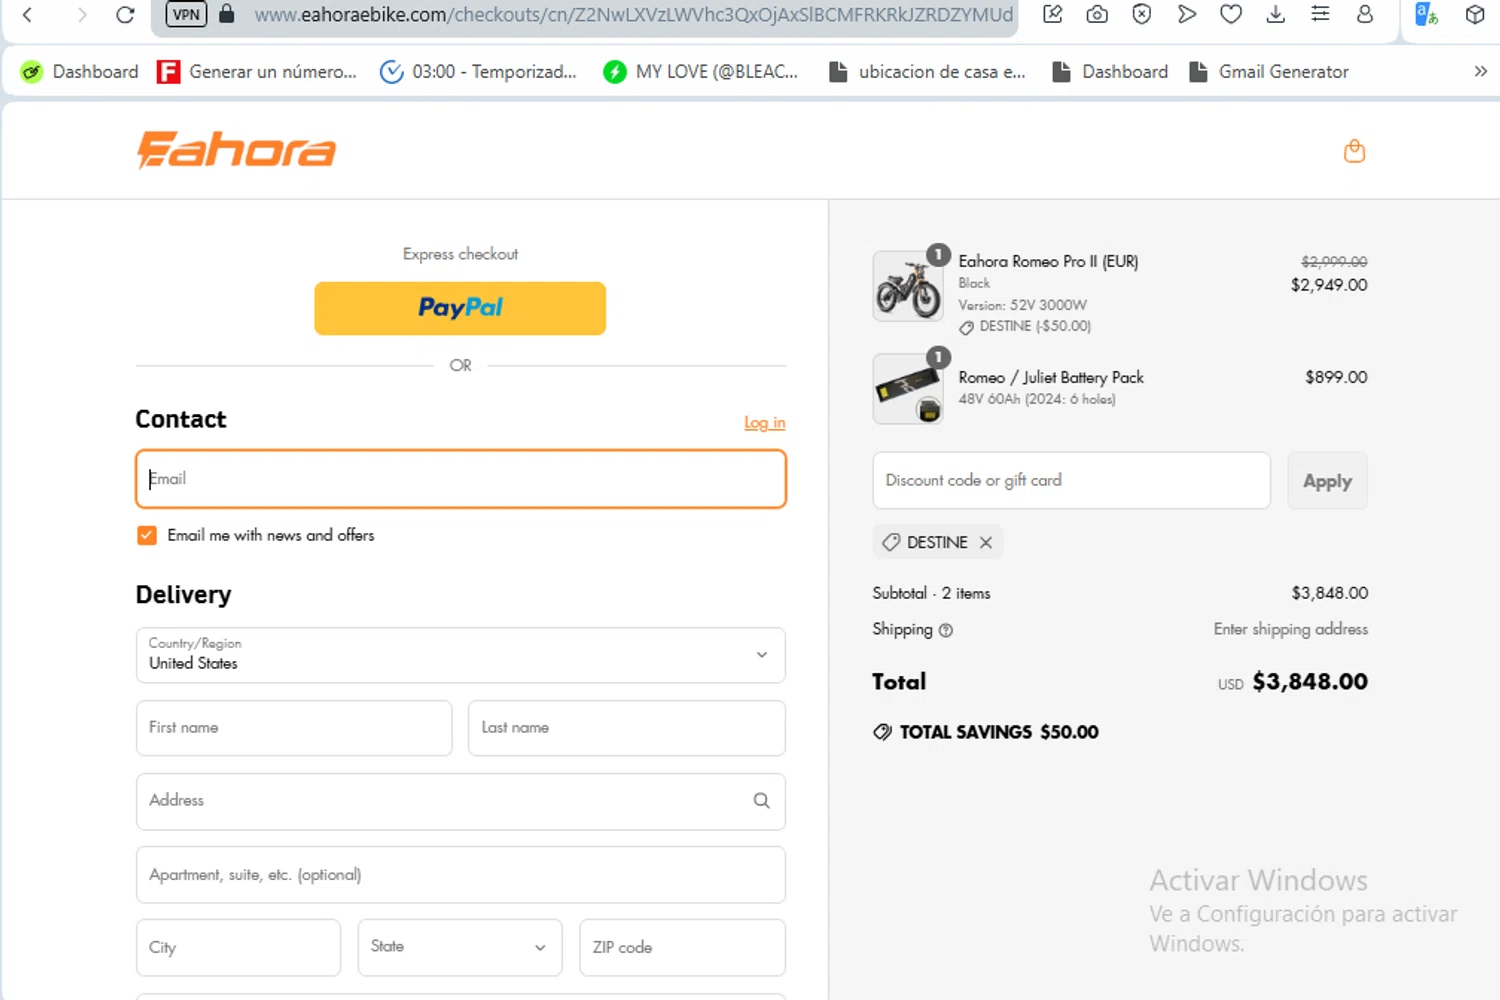Open the State dropdown
Image resolution: width=1500 pixels, height=1000 pixels.
(460, 947)
